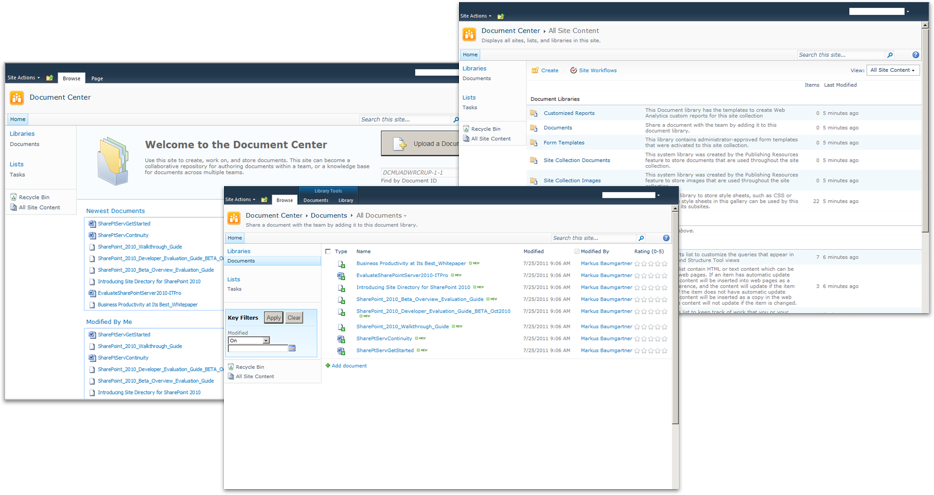Click site logo icon in All Site Content window

pyautogui.click(x=469, y=34)
